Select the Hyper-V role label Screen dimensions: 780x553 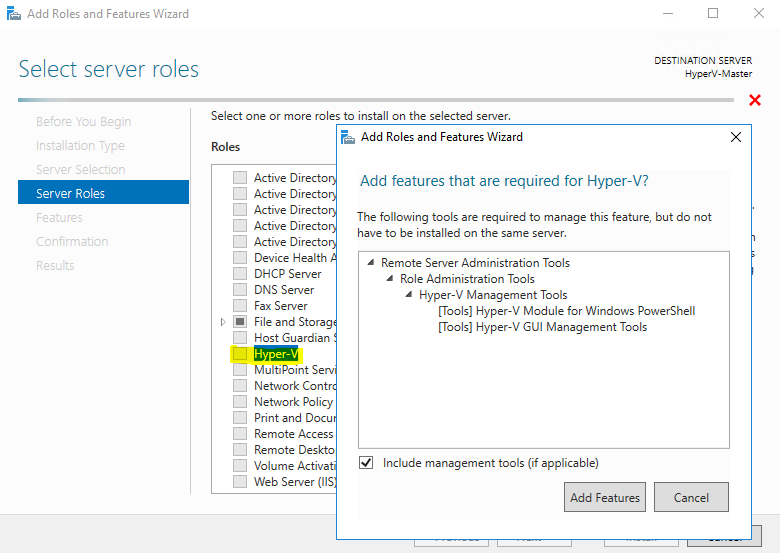pyautogui.click(x=276, y=354)
